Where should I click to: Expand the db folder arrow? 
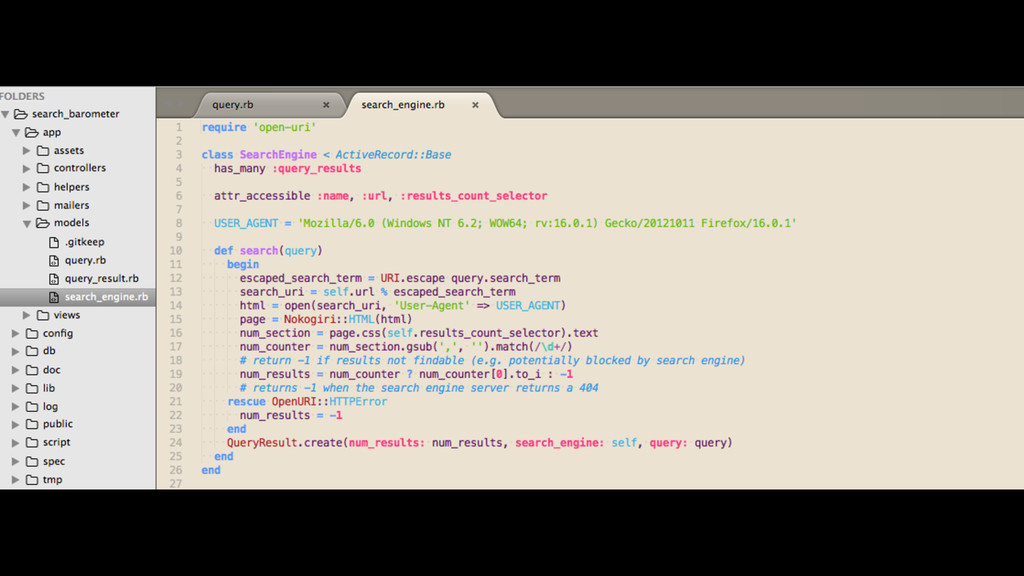pyautogui.click(x=16, y=351)
